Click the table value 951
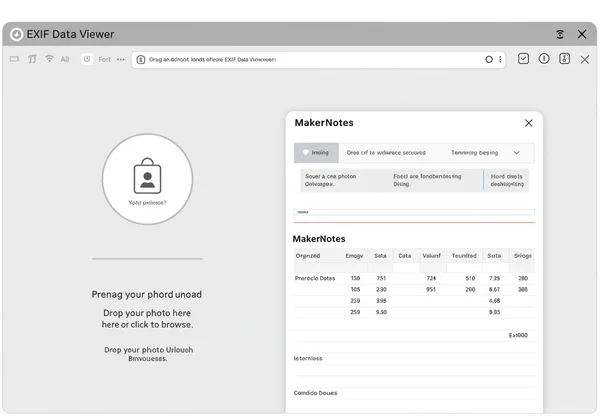The image size is (600, 420). pos(431,290)
